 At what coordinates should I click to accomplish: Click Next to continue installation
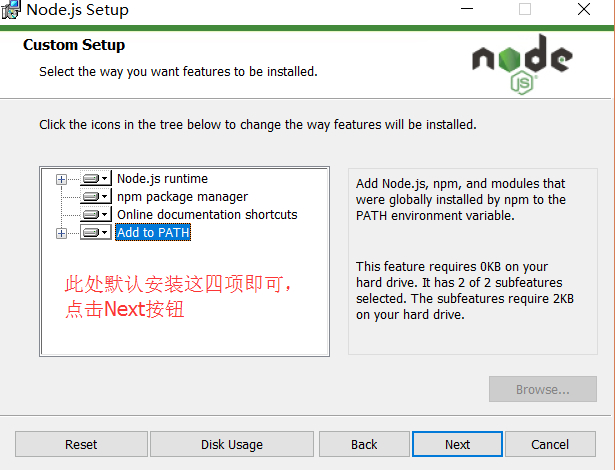pos(457,444)
